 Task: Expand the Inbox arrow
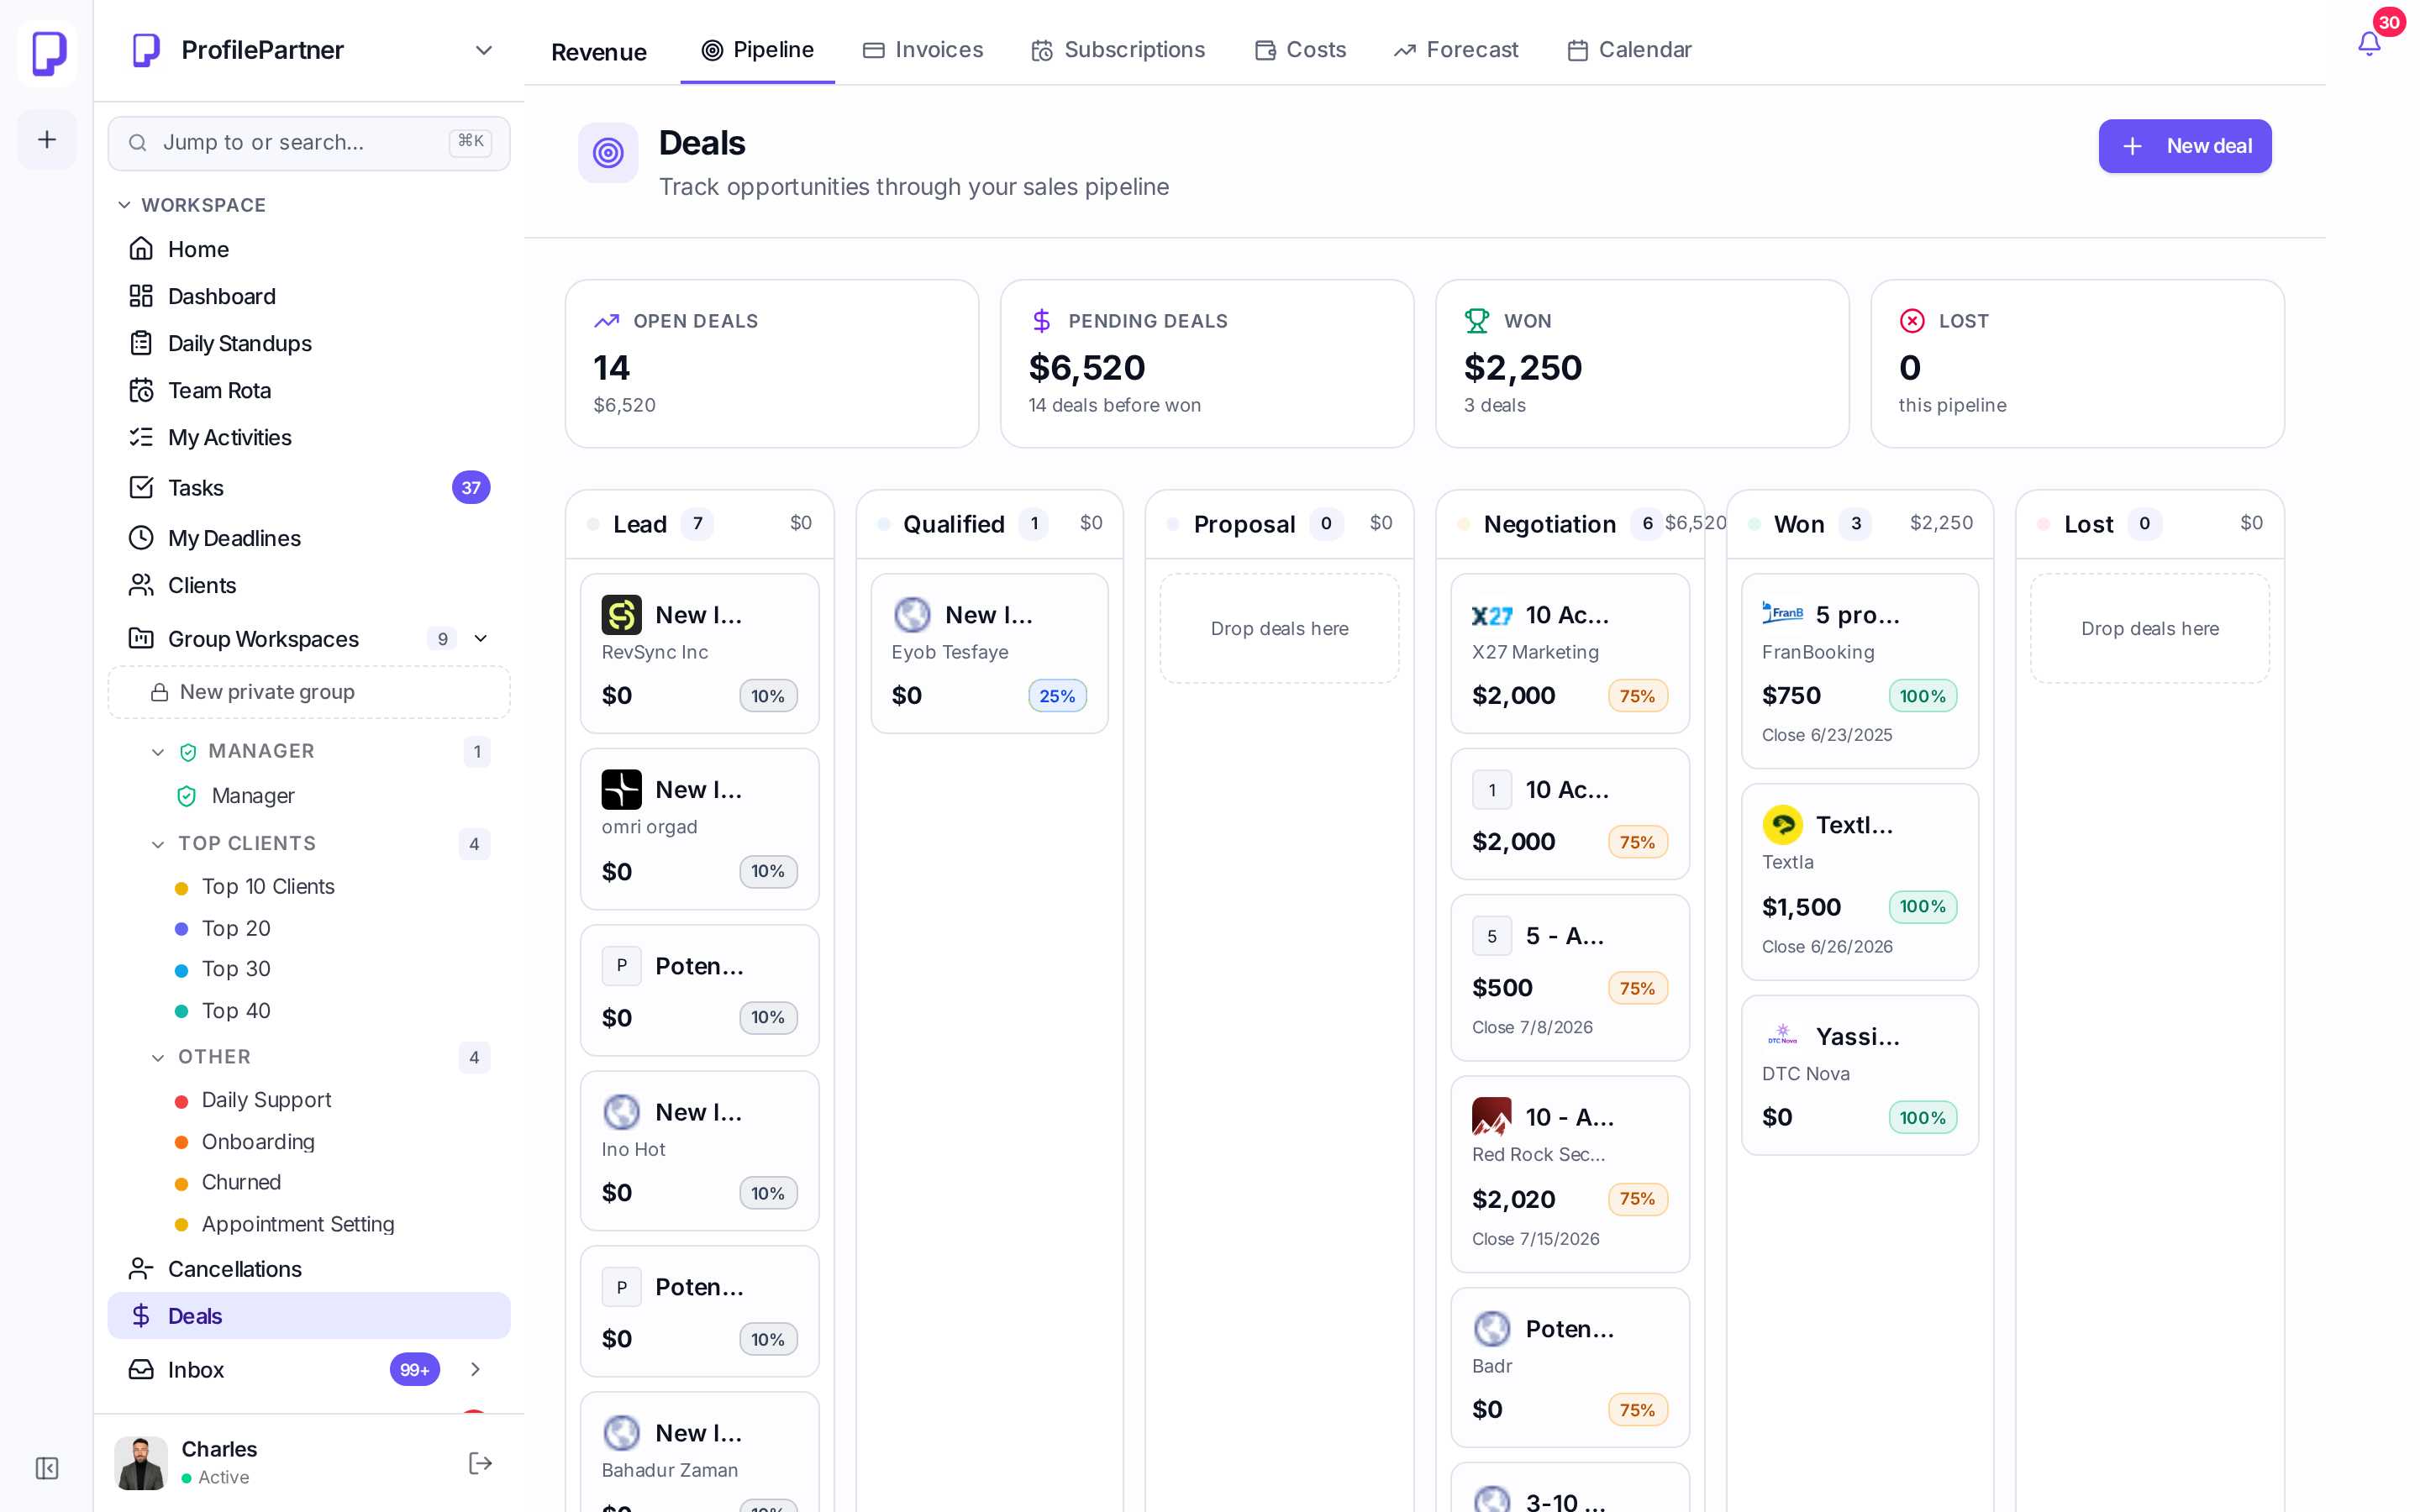(475, 1369)
